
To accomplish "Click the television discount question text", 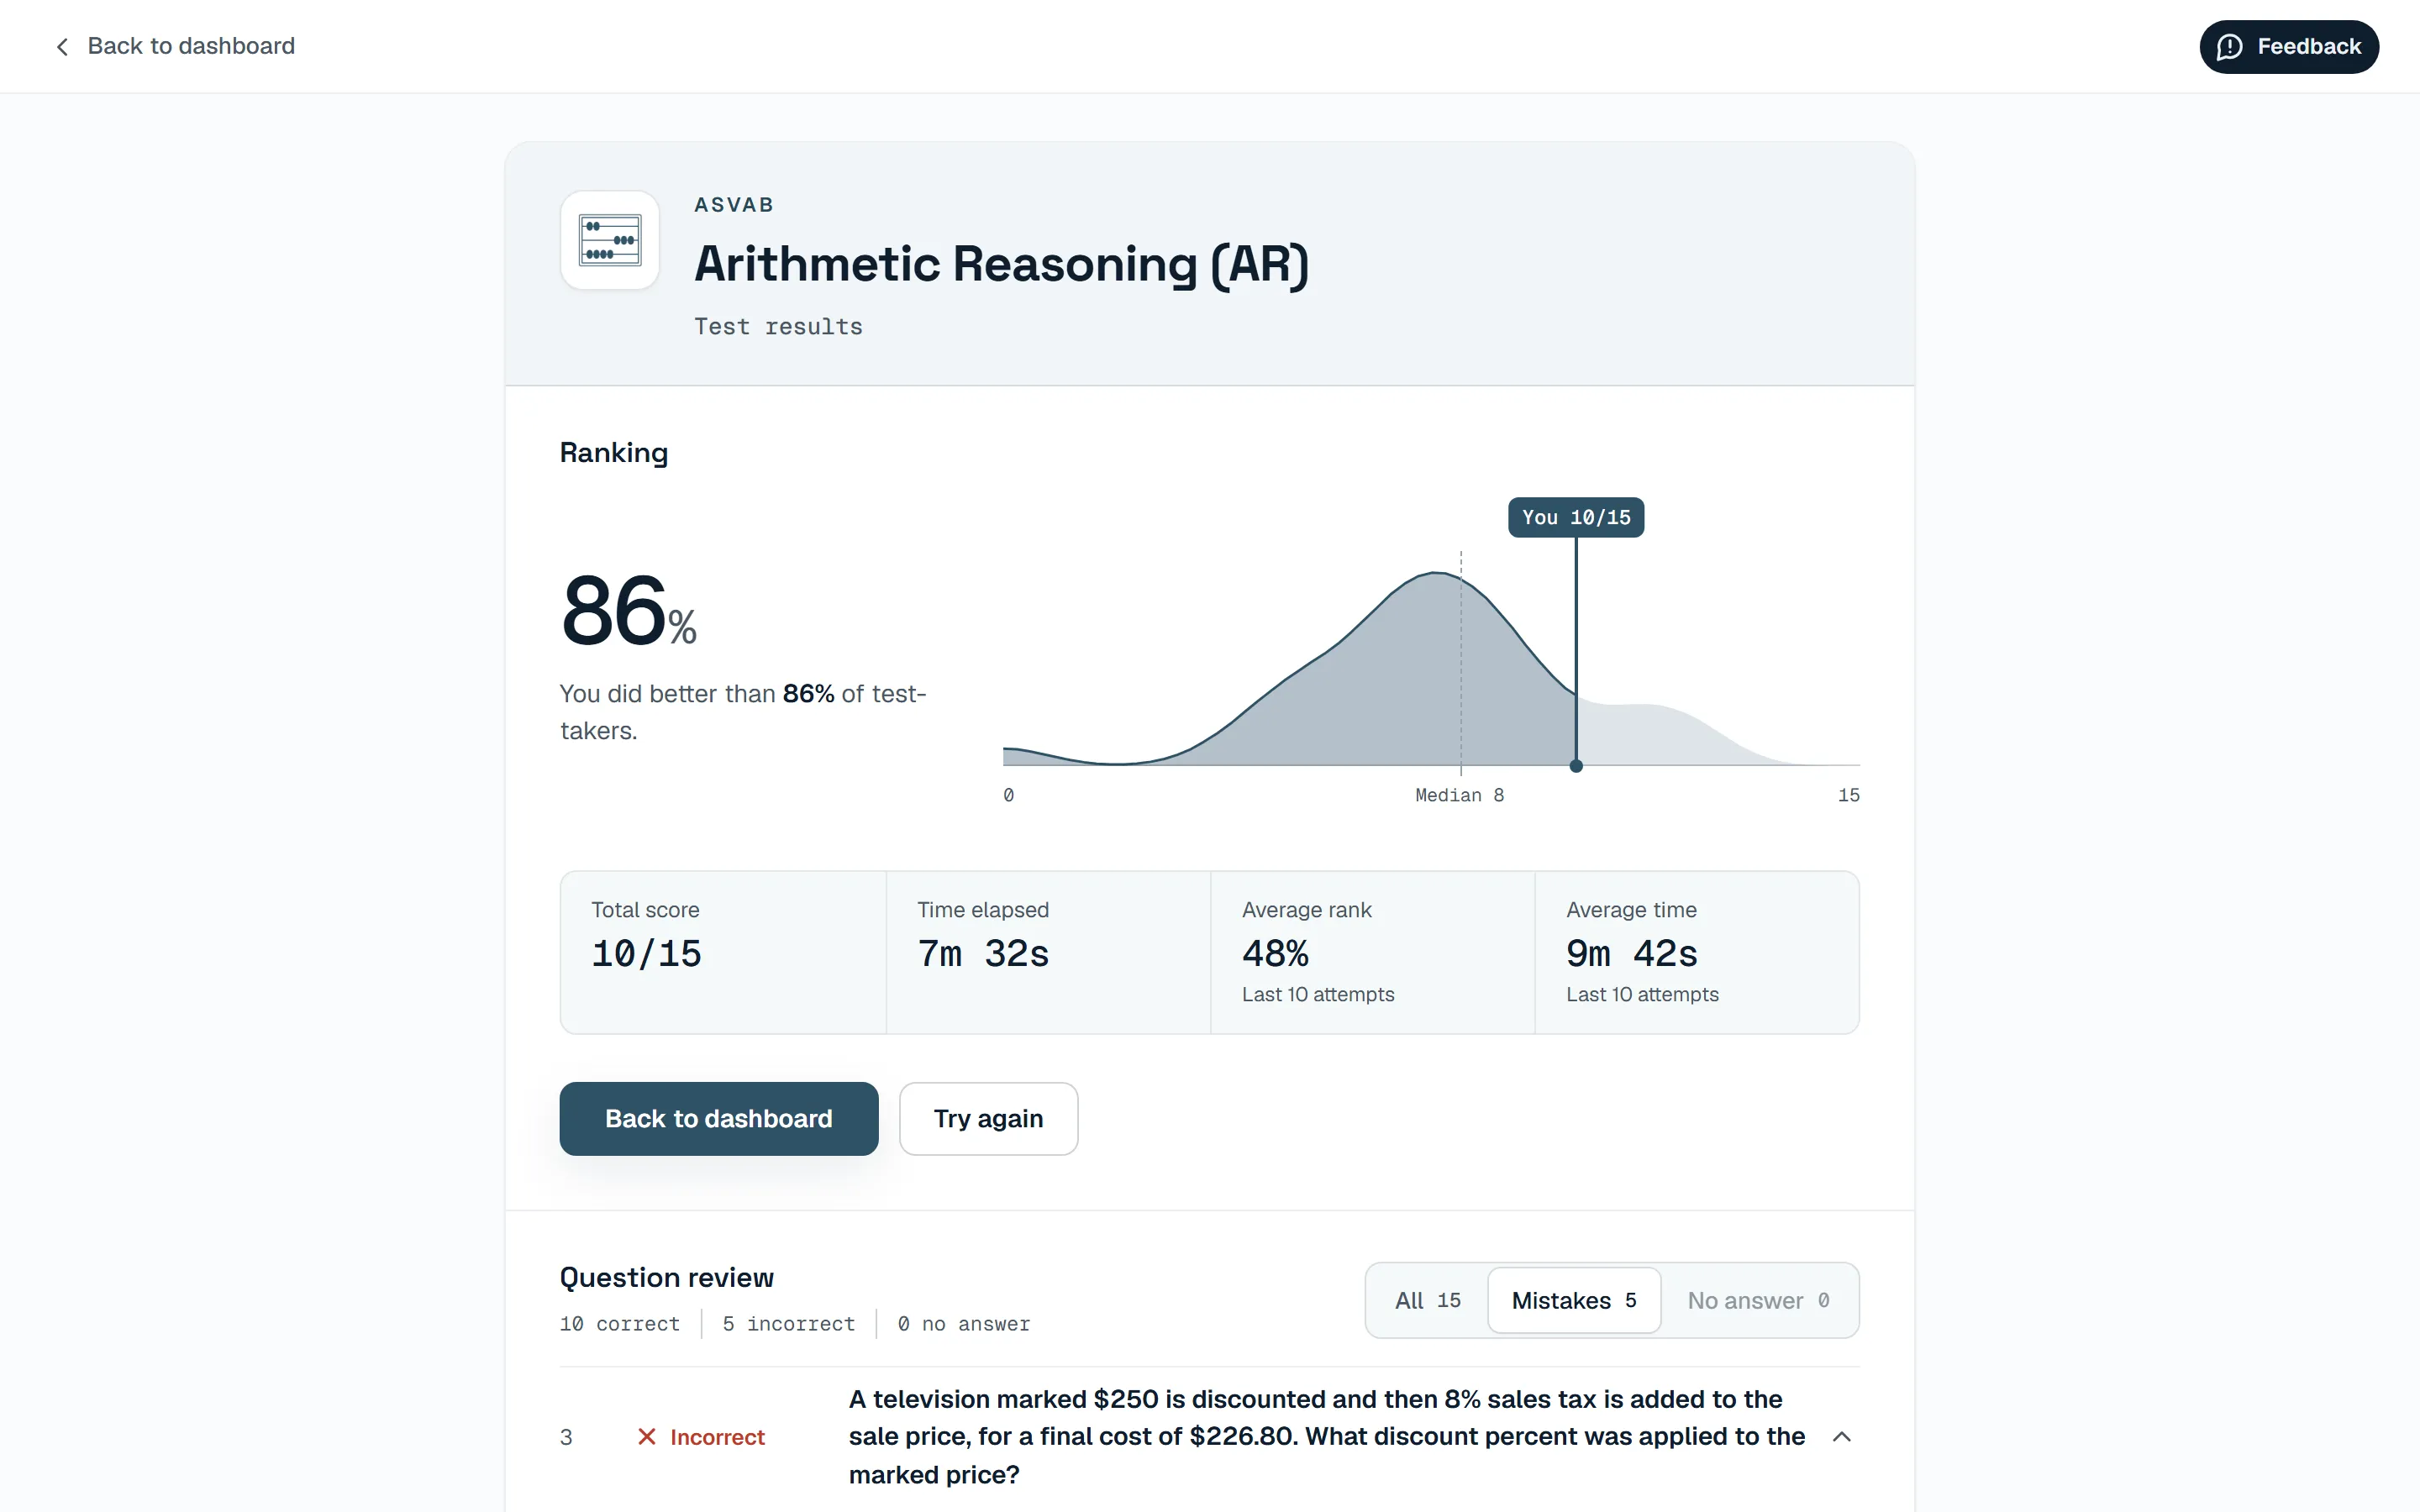I will click(x=1327, y=1437).
